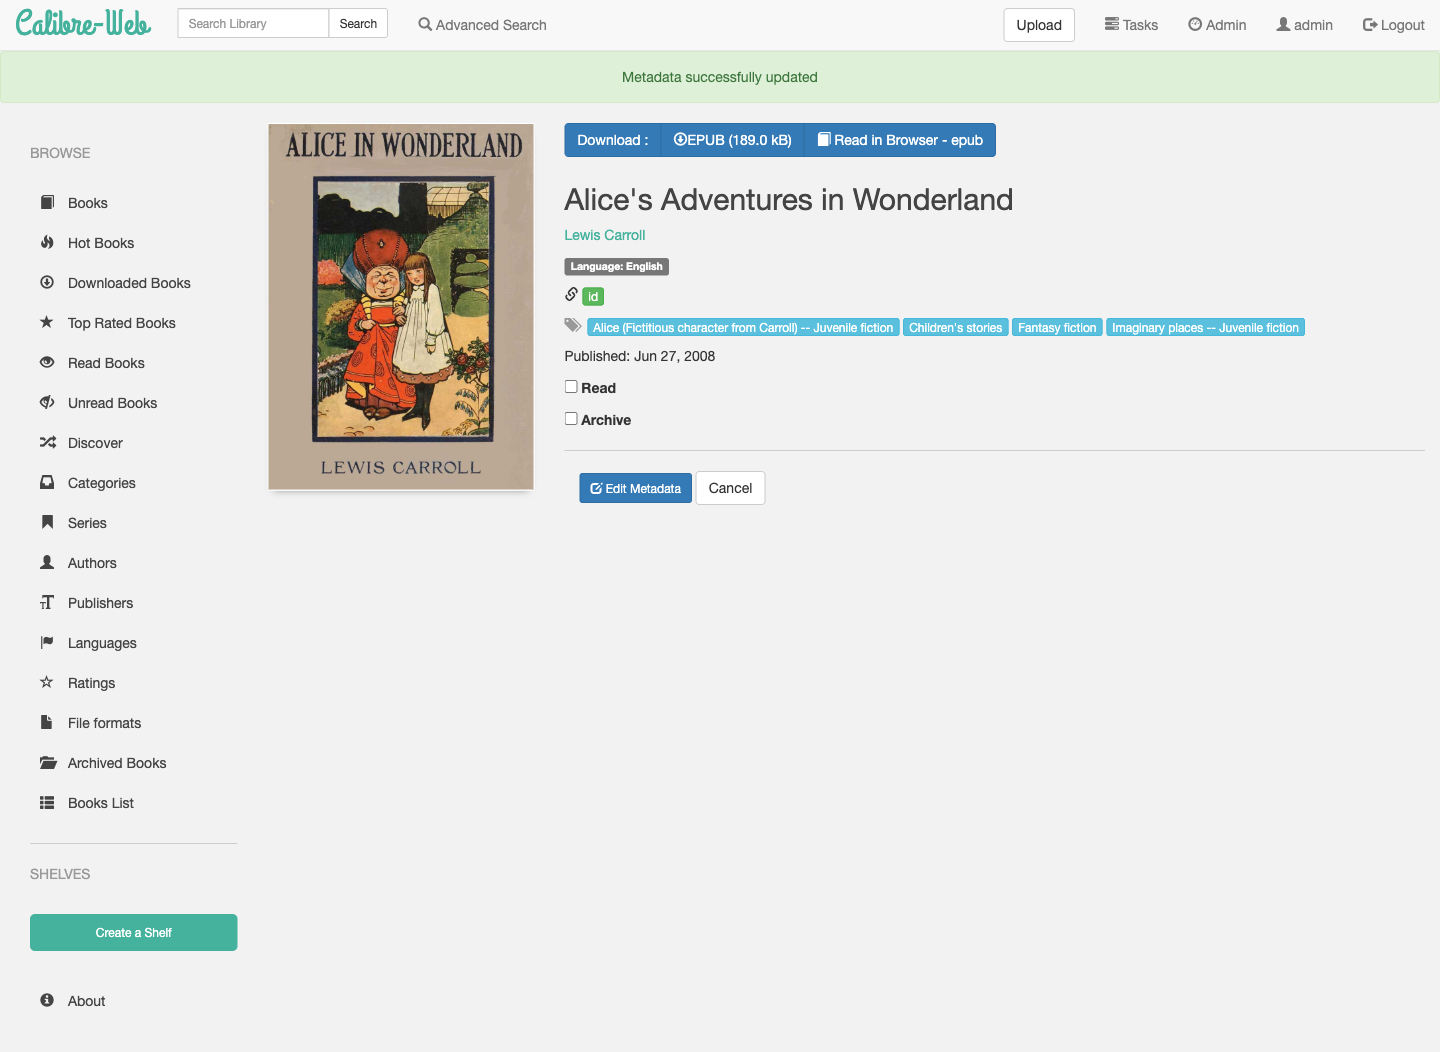Click the Alice in Wonderland cover thumbnail
The image size is (1440, 1052).
click(401, 307)
